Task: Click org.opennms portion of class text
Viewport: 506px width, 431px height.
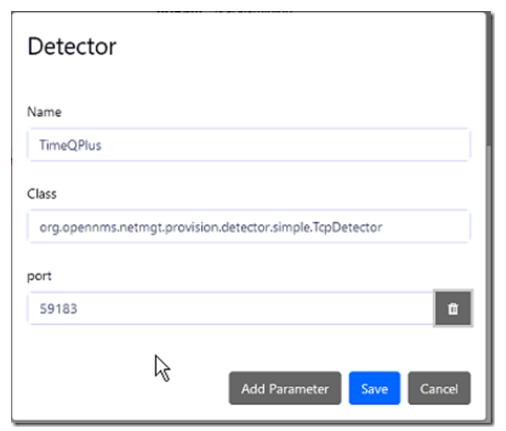Action: (x=78, y=228)
